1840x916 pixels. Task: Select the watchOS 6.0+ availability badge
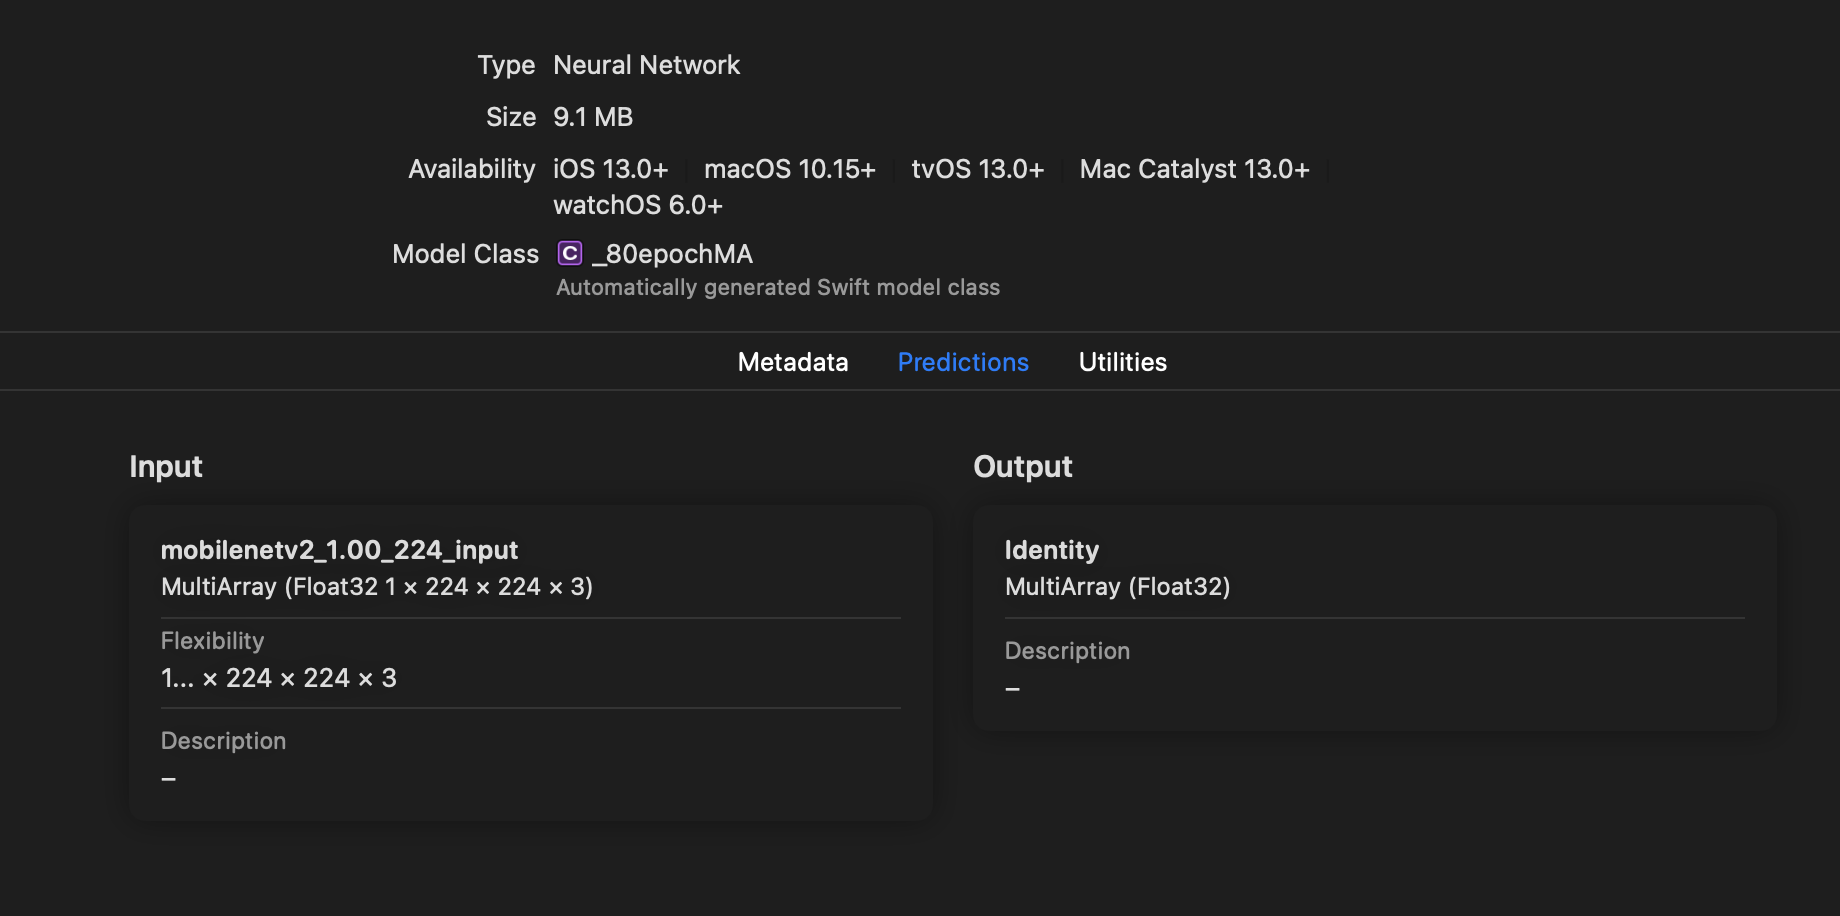pos(637,204)
